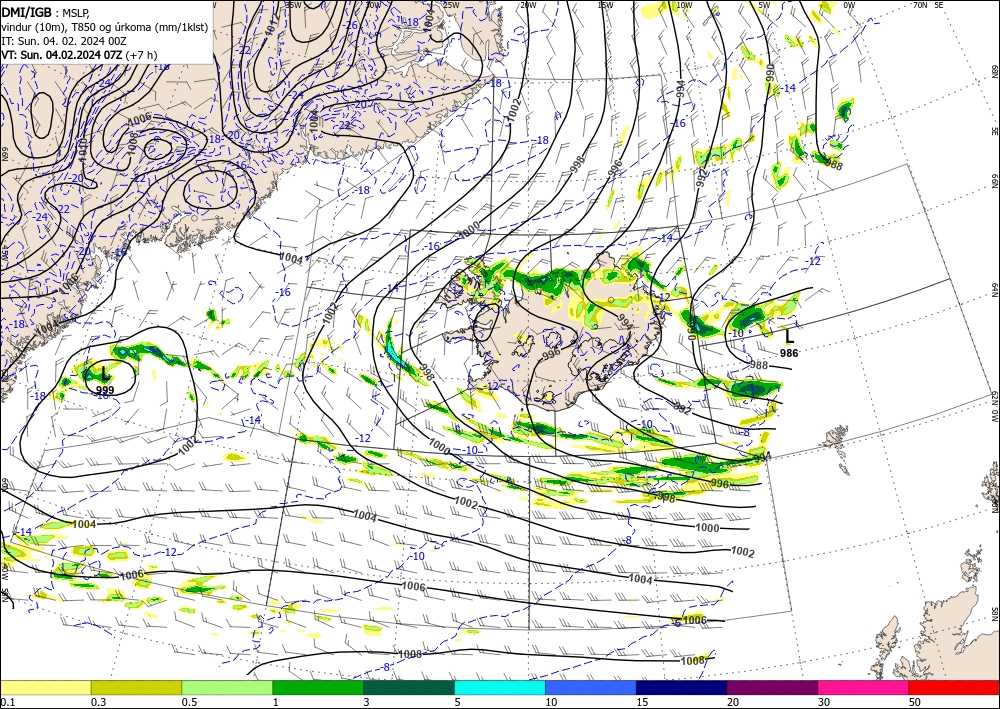
Task: Pick the blue 10–15 legend swatch
Action: [x=591, y=687]
